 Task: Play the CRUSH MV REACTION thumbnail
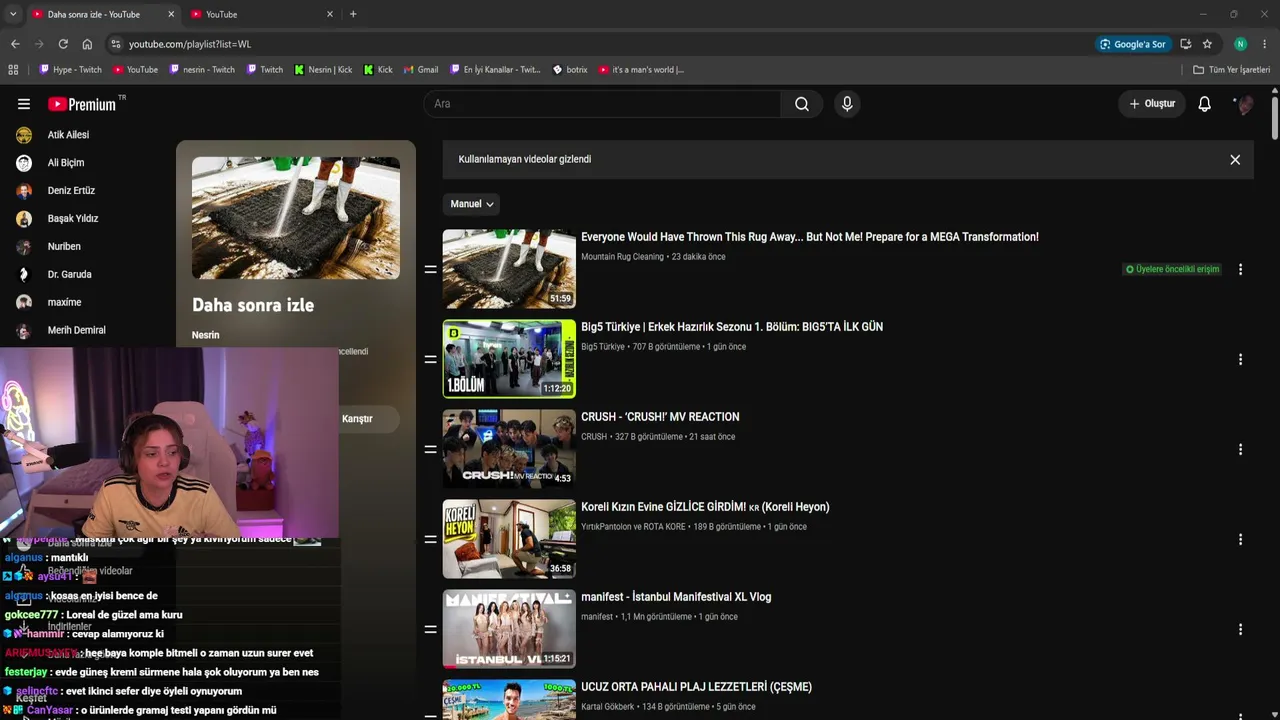[509, 449]
